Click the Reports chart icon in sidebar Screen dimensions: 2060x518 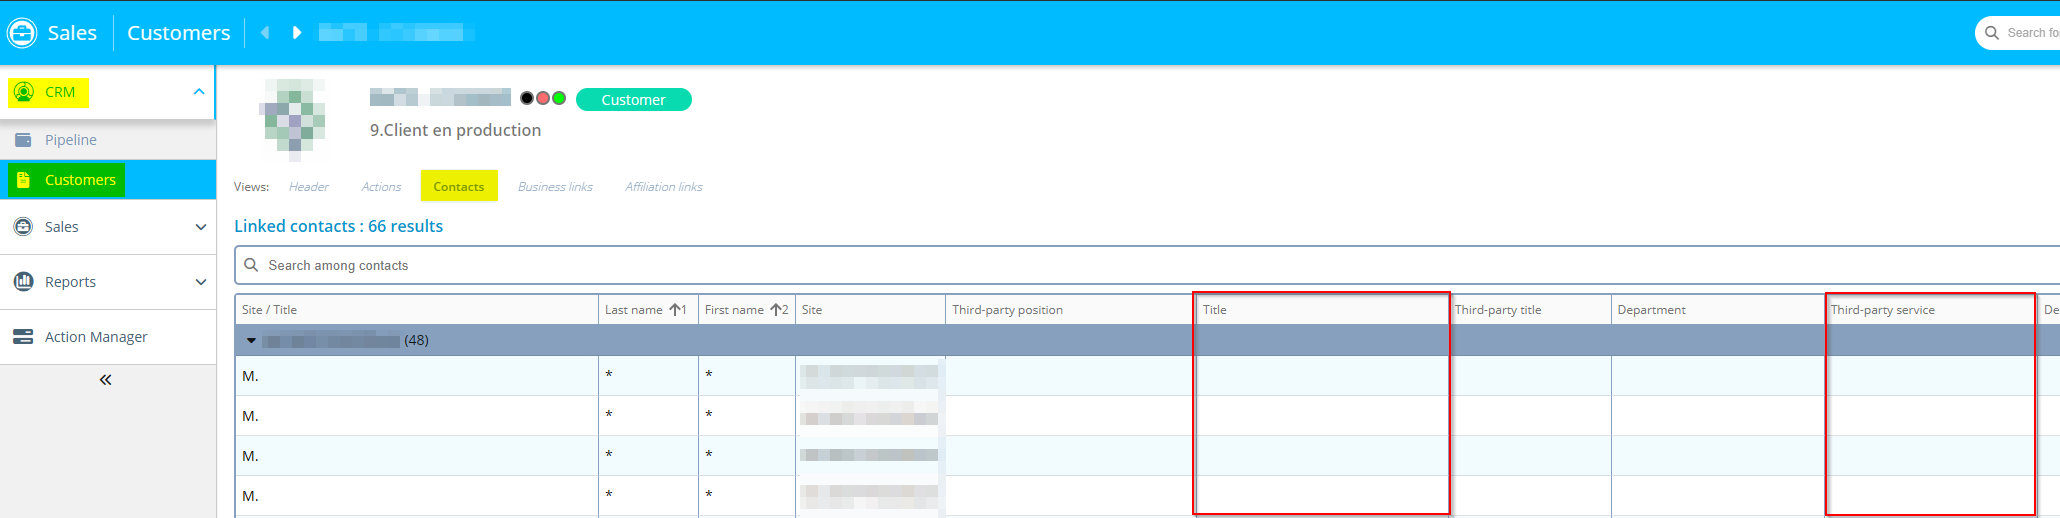pyautogui.click(x=23, y=282)
